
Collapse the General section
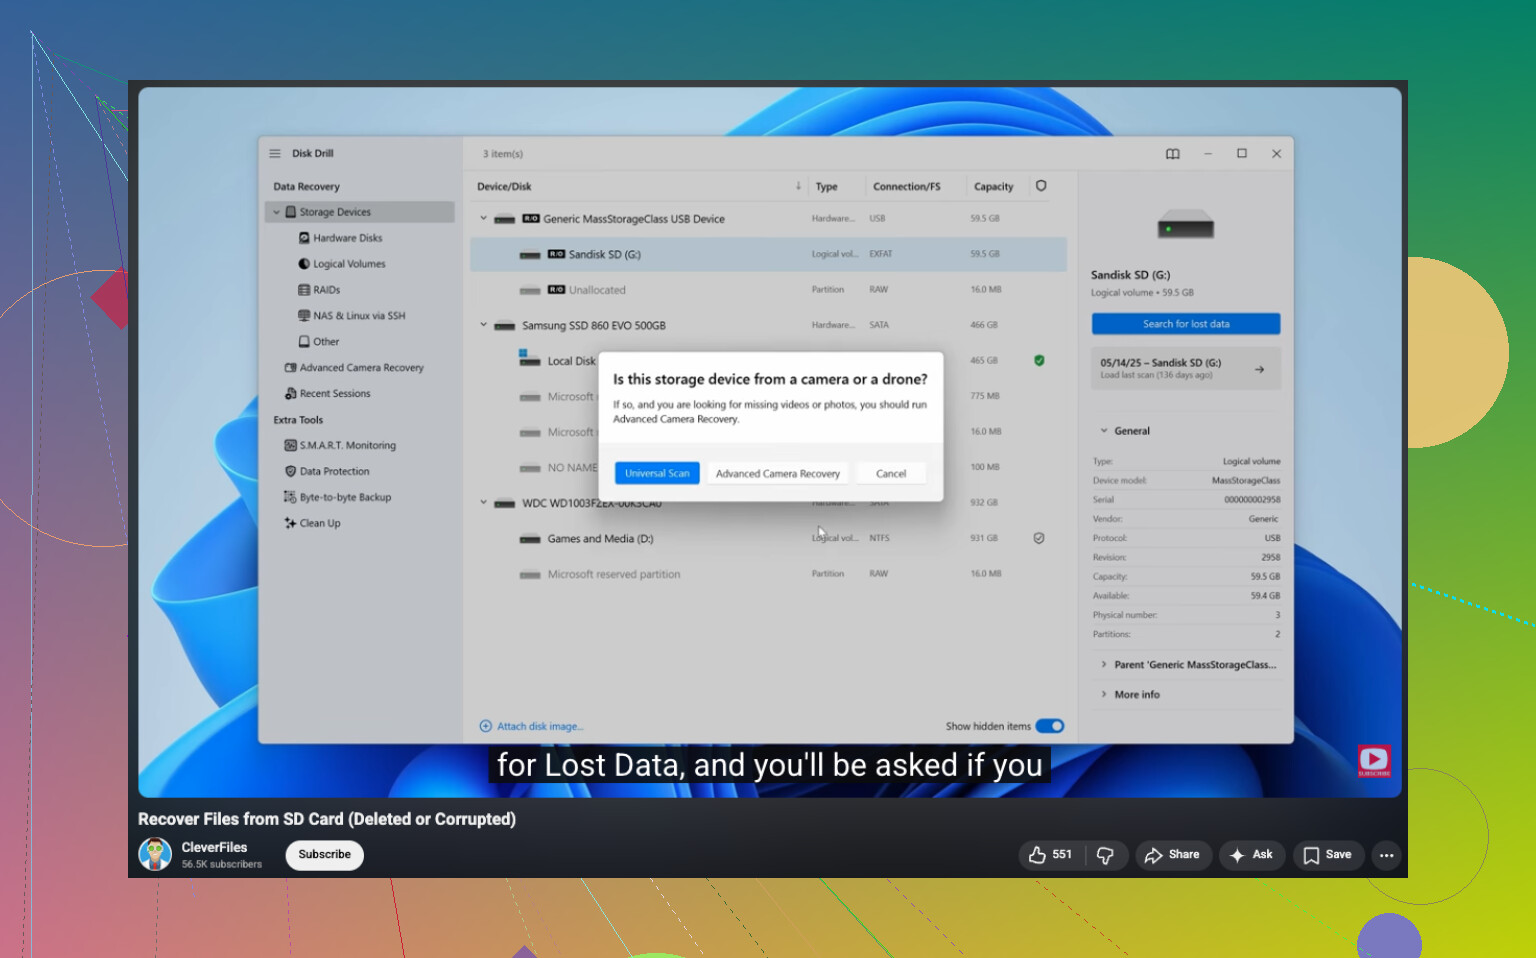(x=1104, y=431)
